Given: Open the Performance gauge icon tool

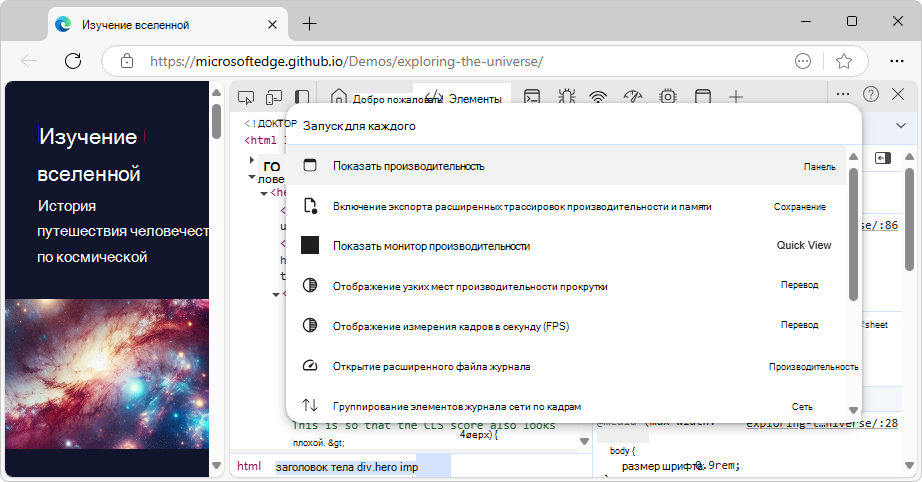Looking at the screenshot, I should coord(632,97).
